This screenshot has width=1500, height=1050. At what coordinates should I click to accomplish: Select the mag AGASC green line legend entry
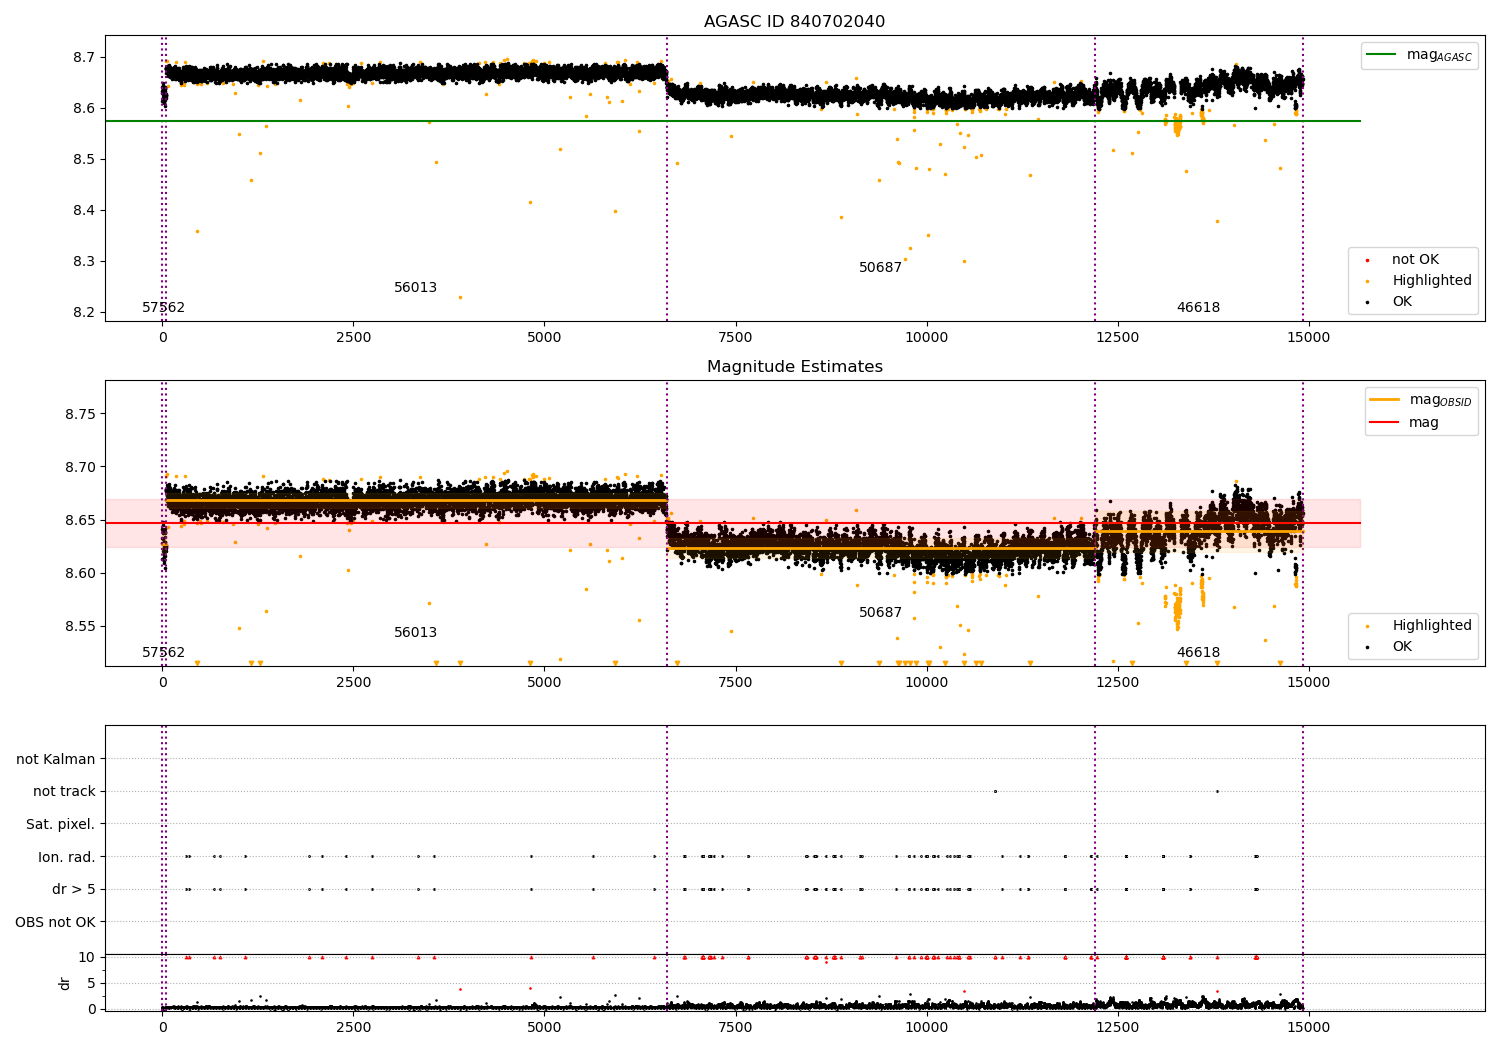pos(1419,55)
